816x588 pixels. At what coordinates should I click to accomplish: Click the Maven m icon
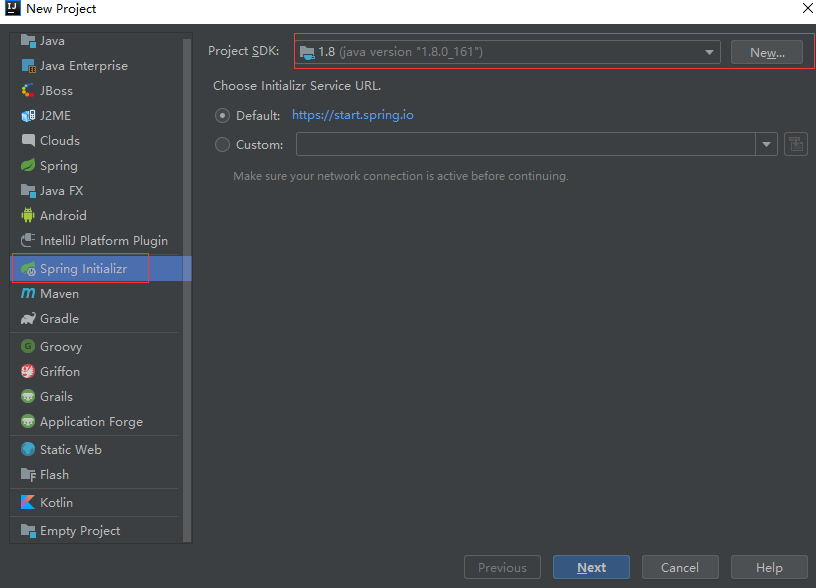tap(28, 293)
